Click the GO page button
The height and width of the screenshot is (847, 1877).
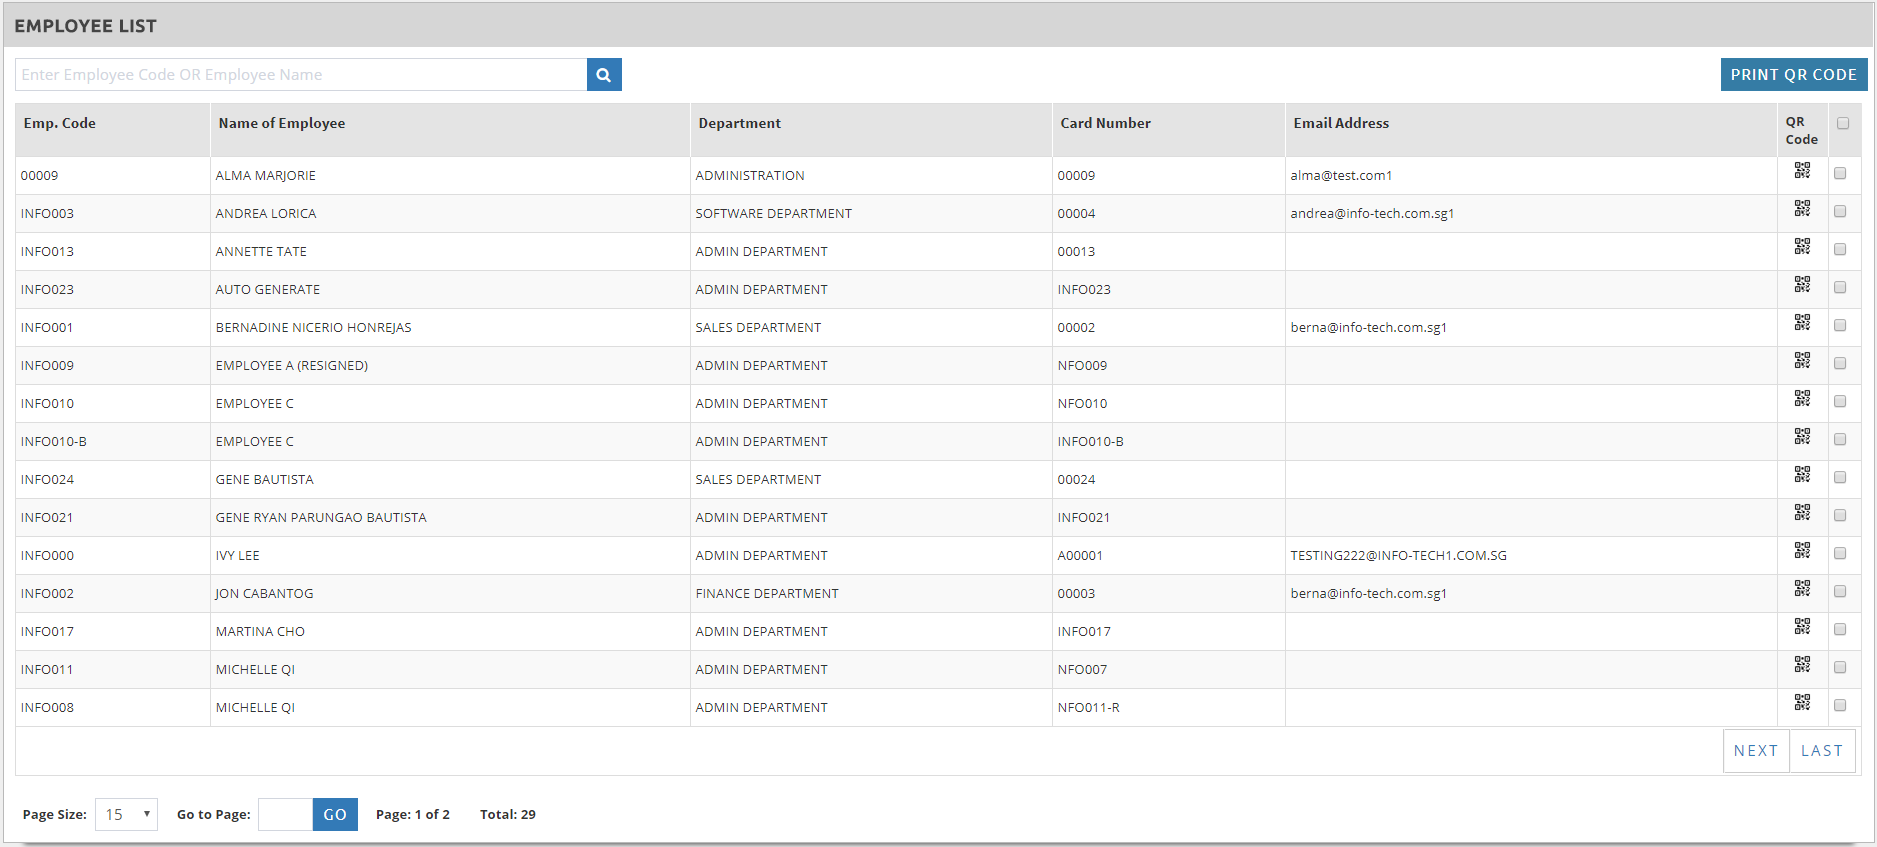coord(335,815)
